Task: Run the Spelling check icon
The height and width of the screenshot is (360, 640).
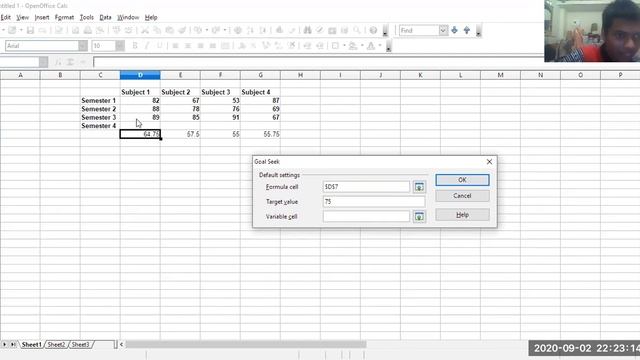Action: click(116, 30)
